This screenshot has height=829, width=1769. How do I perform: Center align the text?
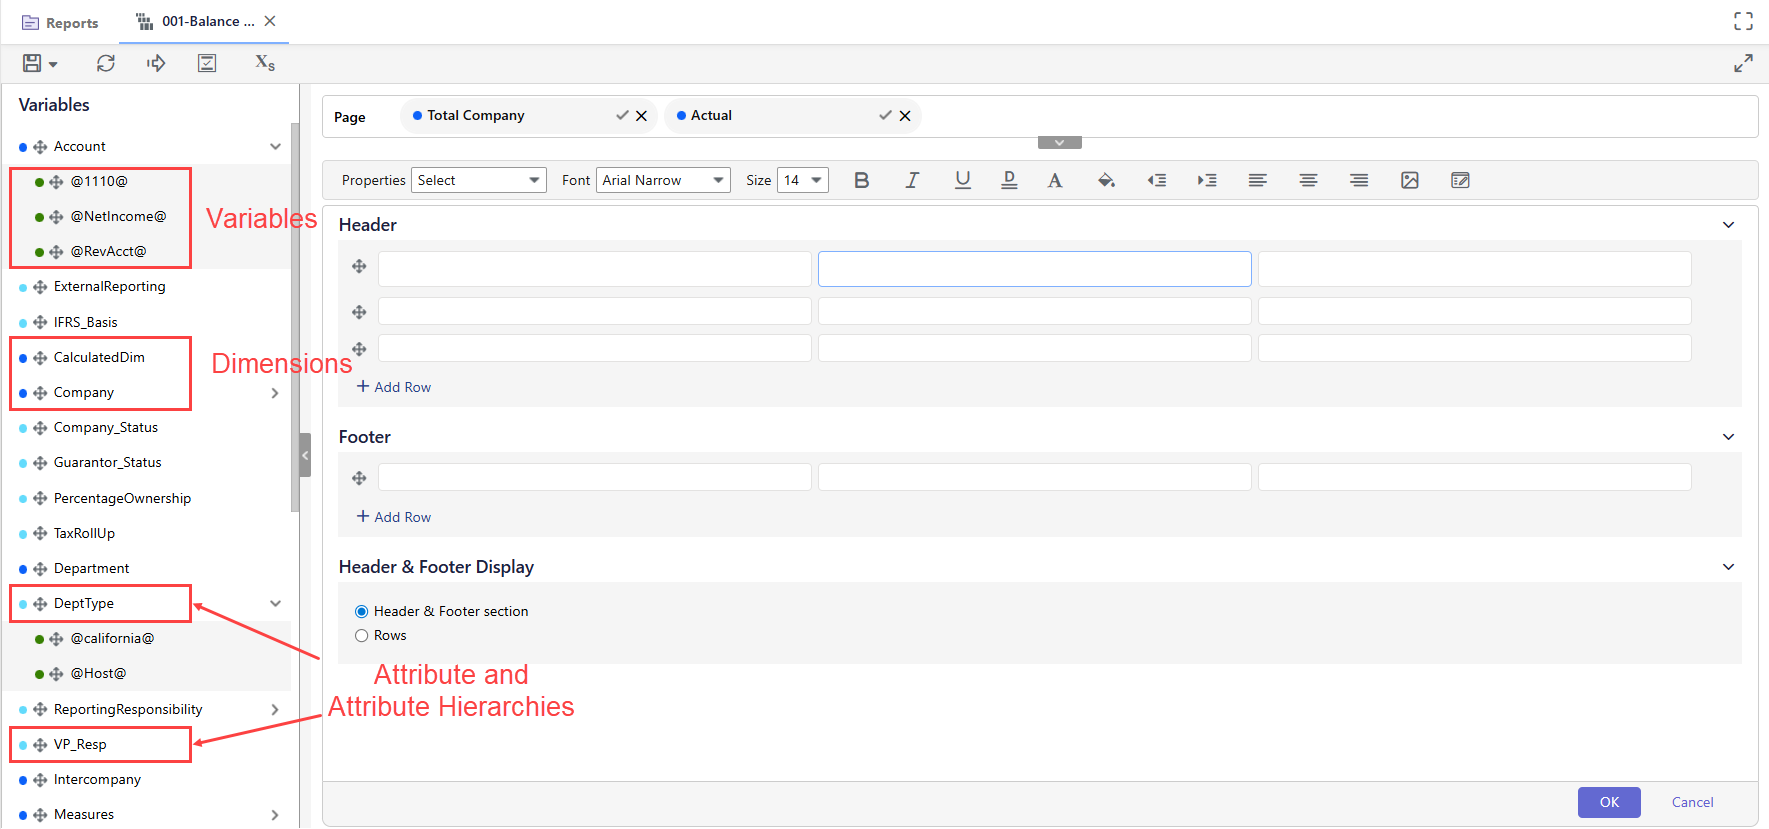[1308, 180]
